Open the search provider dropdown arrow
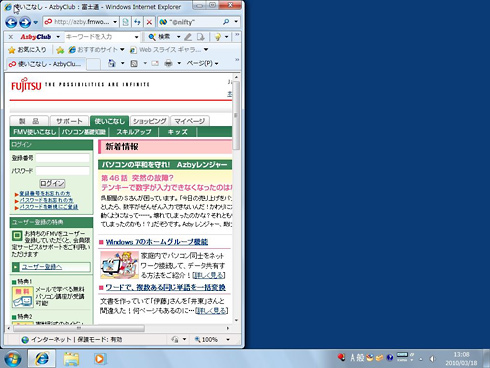Screen dimensions: 490x368 point(236,22)
